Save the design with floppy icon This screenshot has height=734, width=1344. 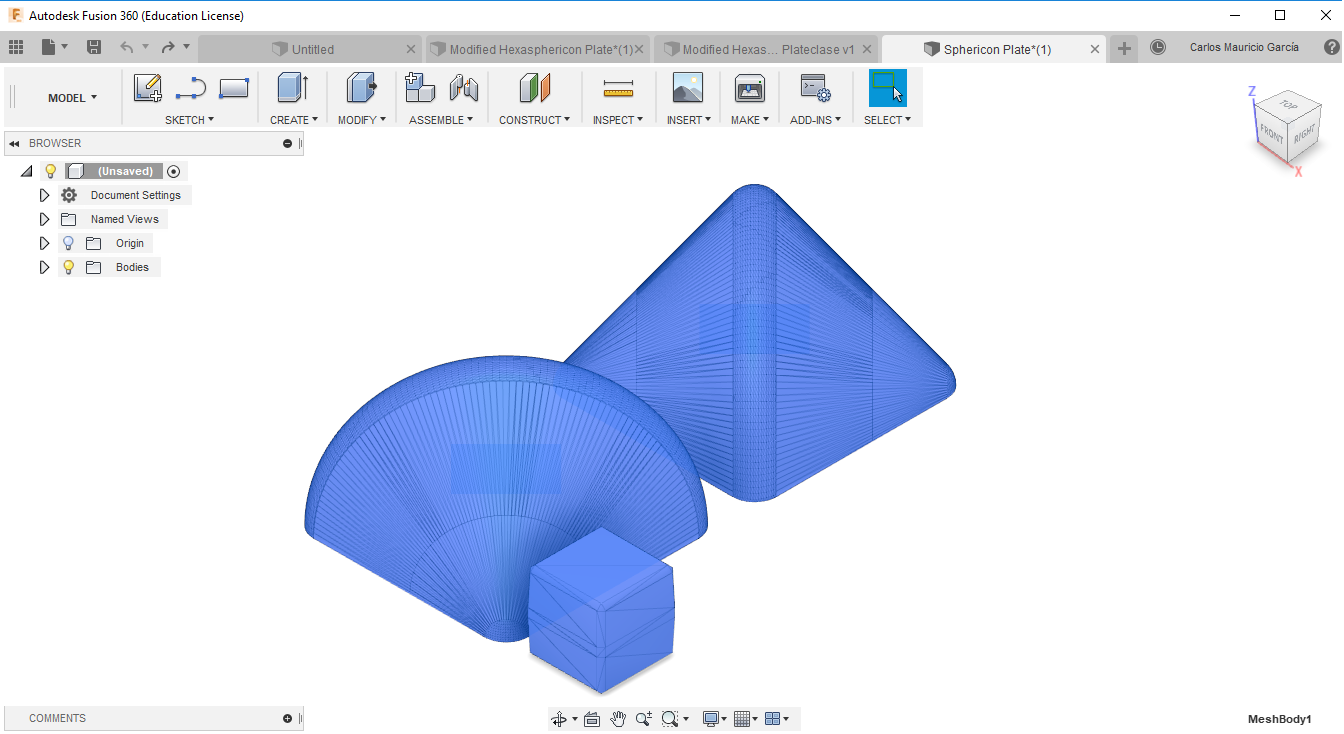(94, 47)
